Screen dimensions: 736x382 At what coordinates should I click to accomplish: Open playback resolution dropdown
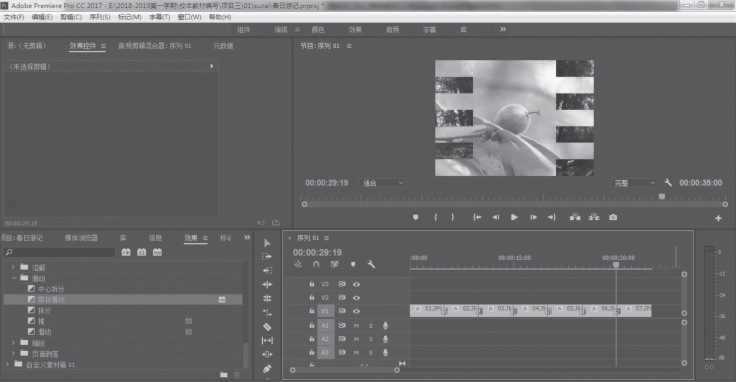pyautogui.click(x=635, y=183)
